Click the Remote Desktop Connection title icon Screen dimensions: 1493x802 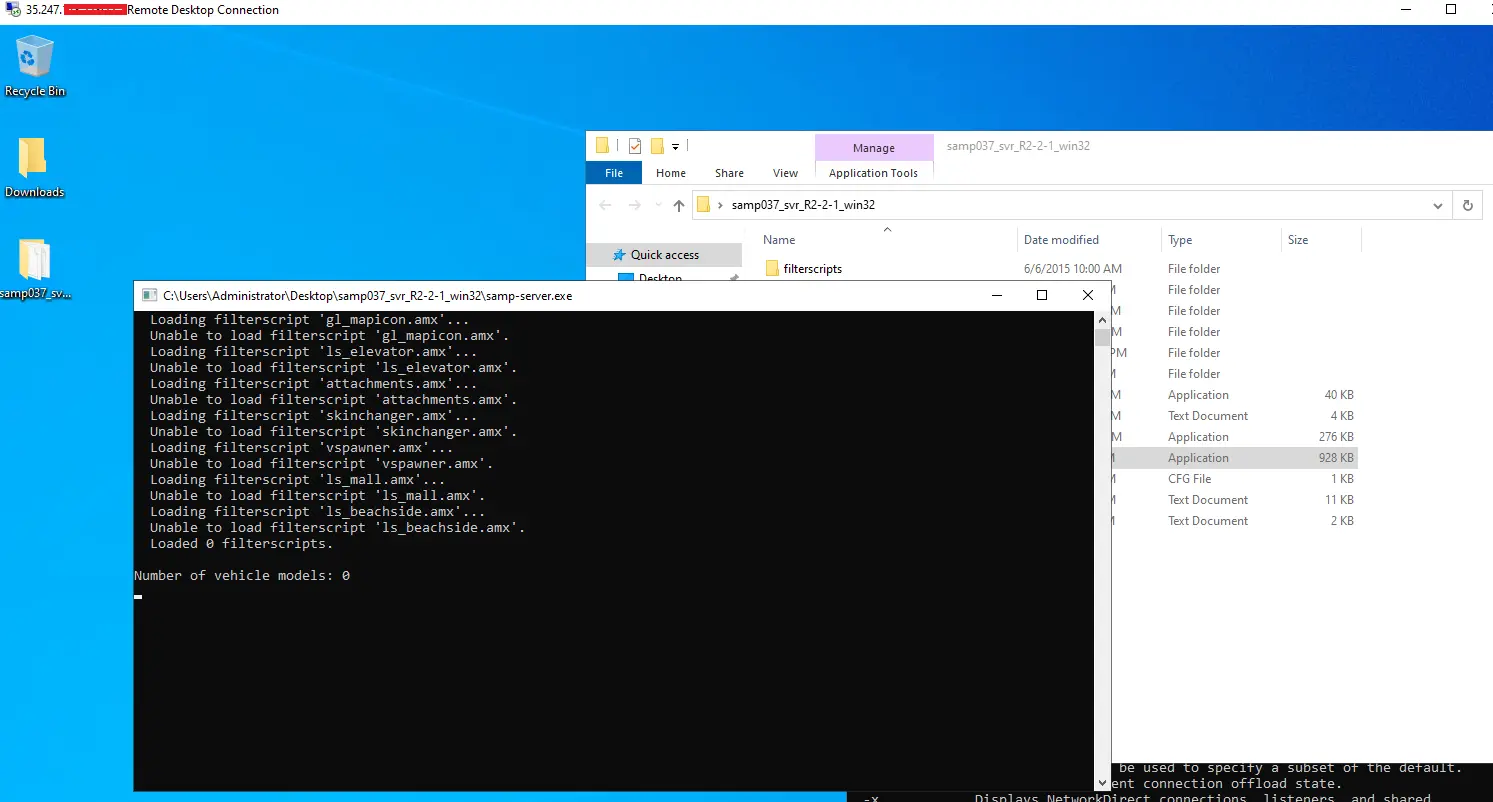click(13, 9)
